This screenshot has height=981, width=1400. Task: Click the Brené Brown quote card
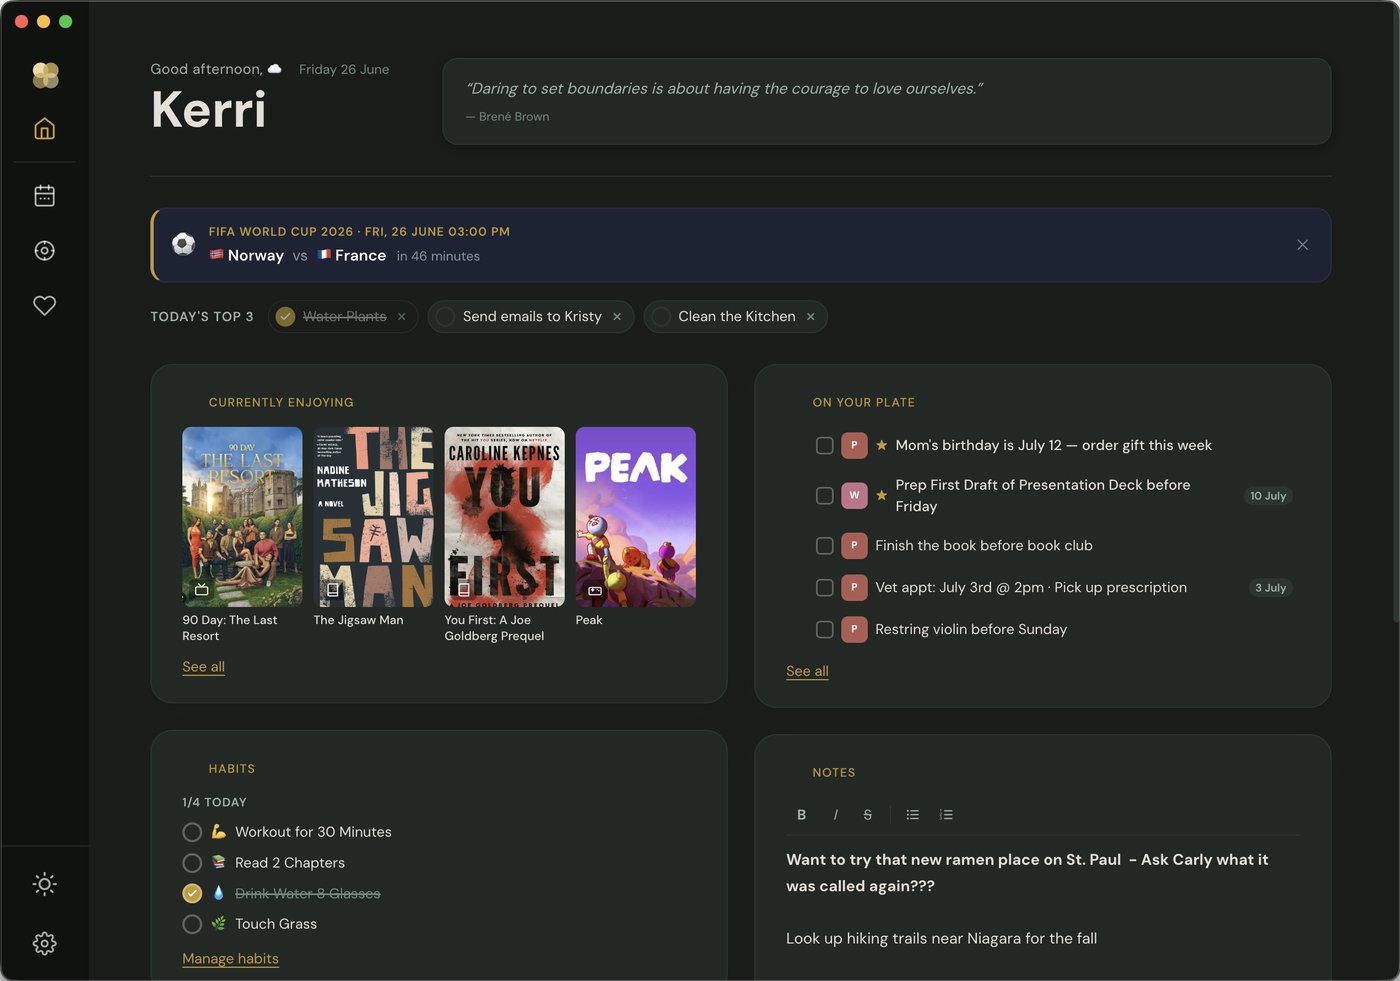(x=886, y=101)
